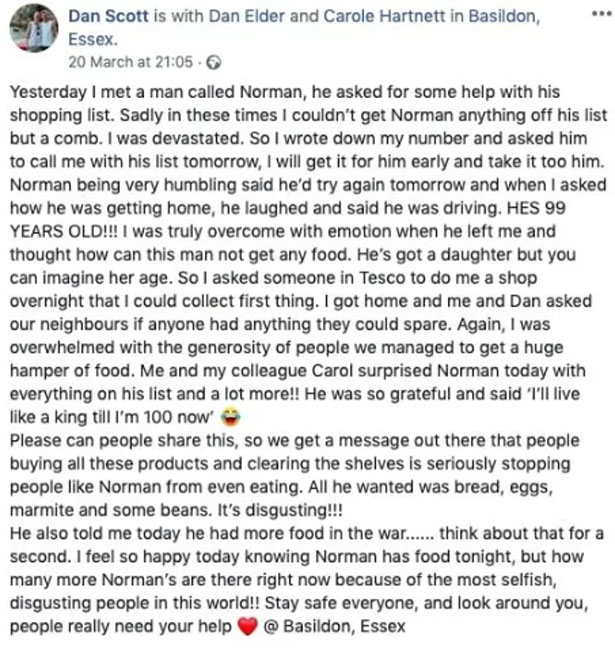615x648 pixels.
Task: Click the 20 March at 21:05 timestamp
Action: pos(131,62)
